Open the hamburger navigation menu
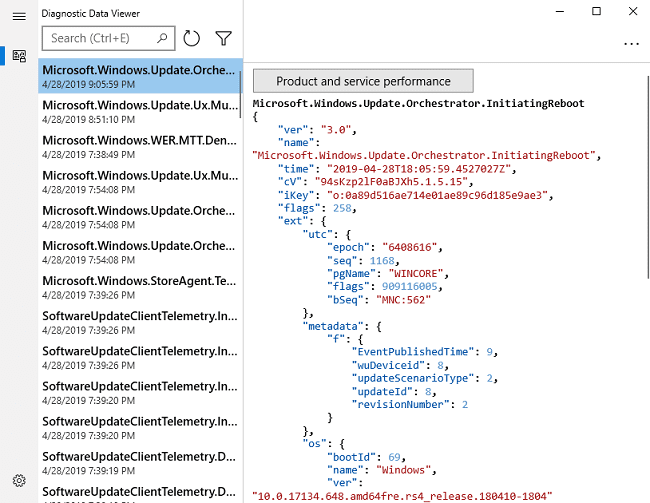 (x=19, y=17)
